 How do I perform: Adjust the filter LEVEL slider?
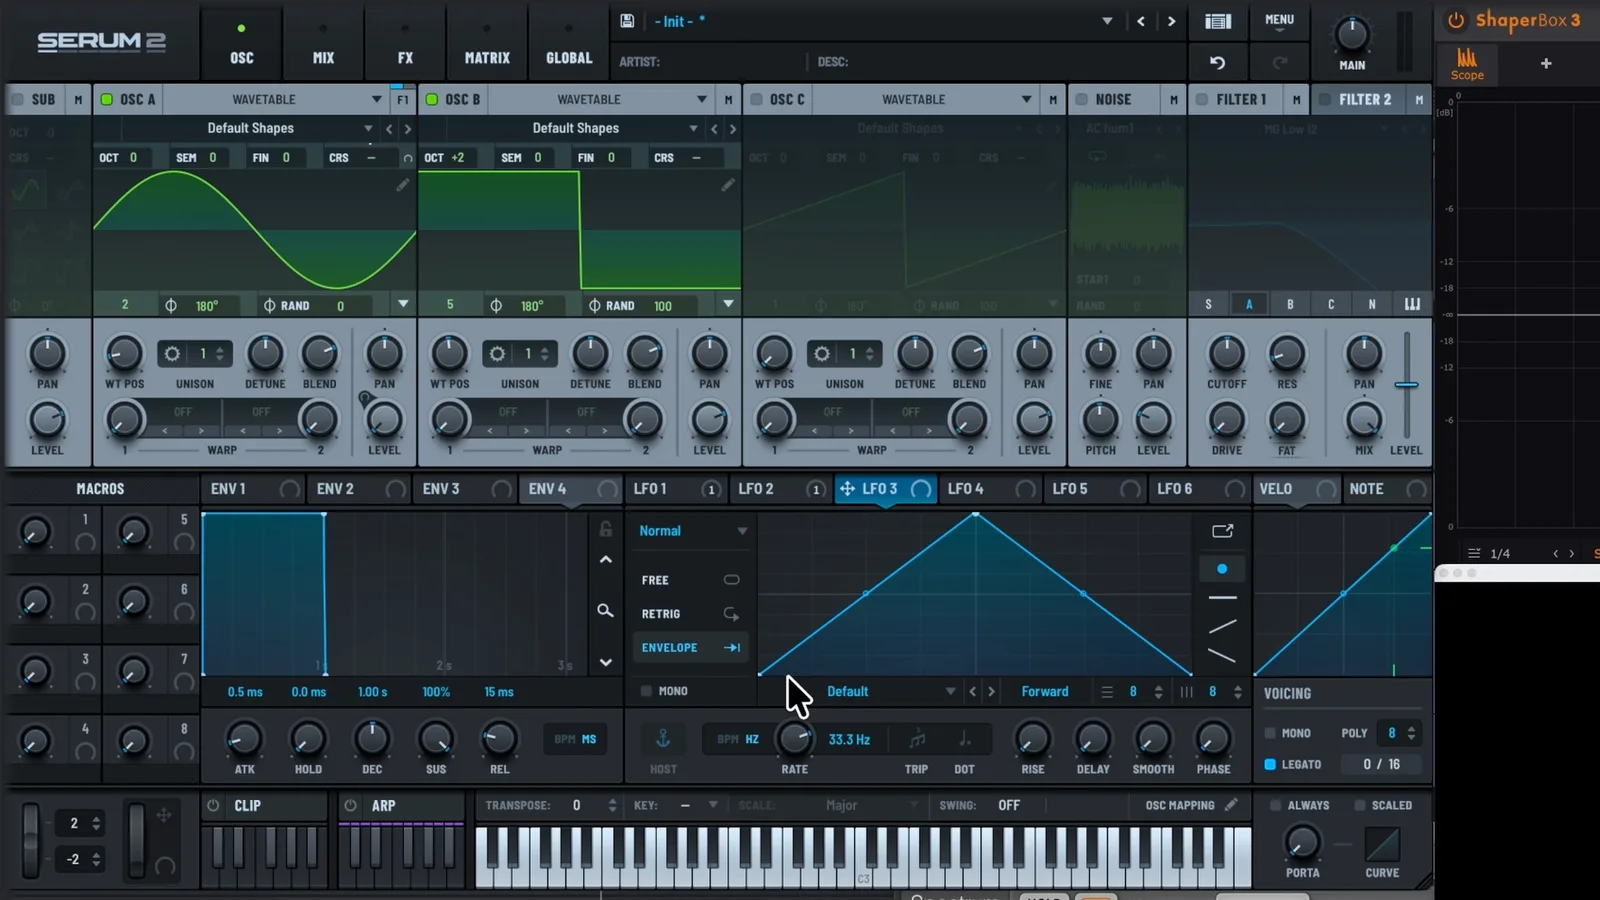[1406, 385]
